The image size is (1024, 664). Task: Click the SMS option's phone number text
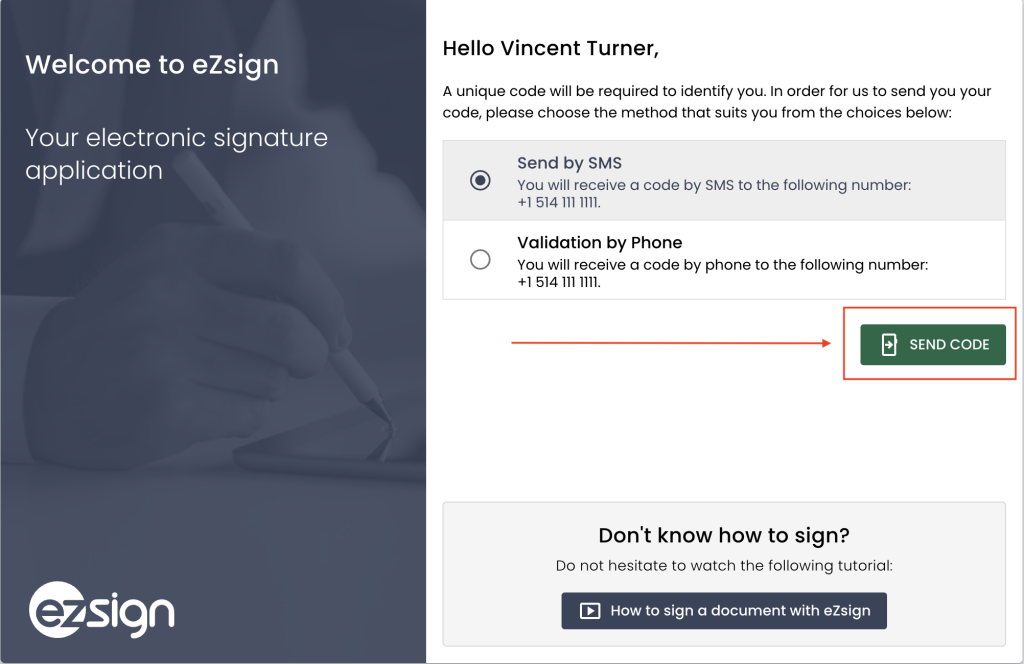(x=559, y=203)
